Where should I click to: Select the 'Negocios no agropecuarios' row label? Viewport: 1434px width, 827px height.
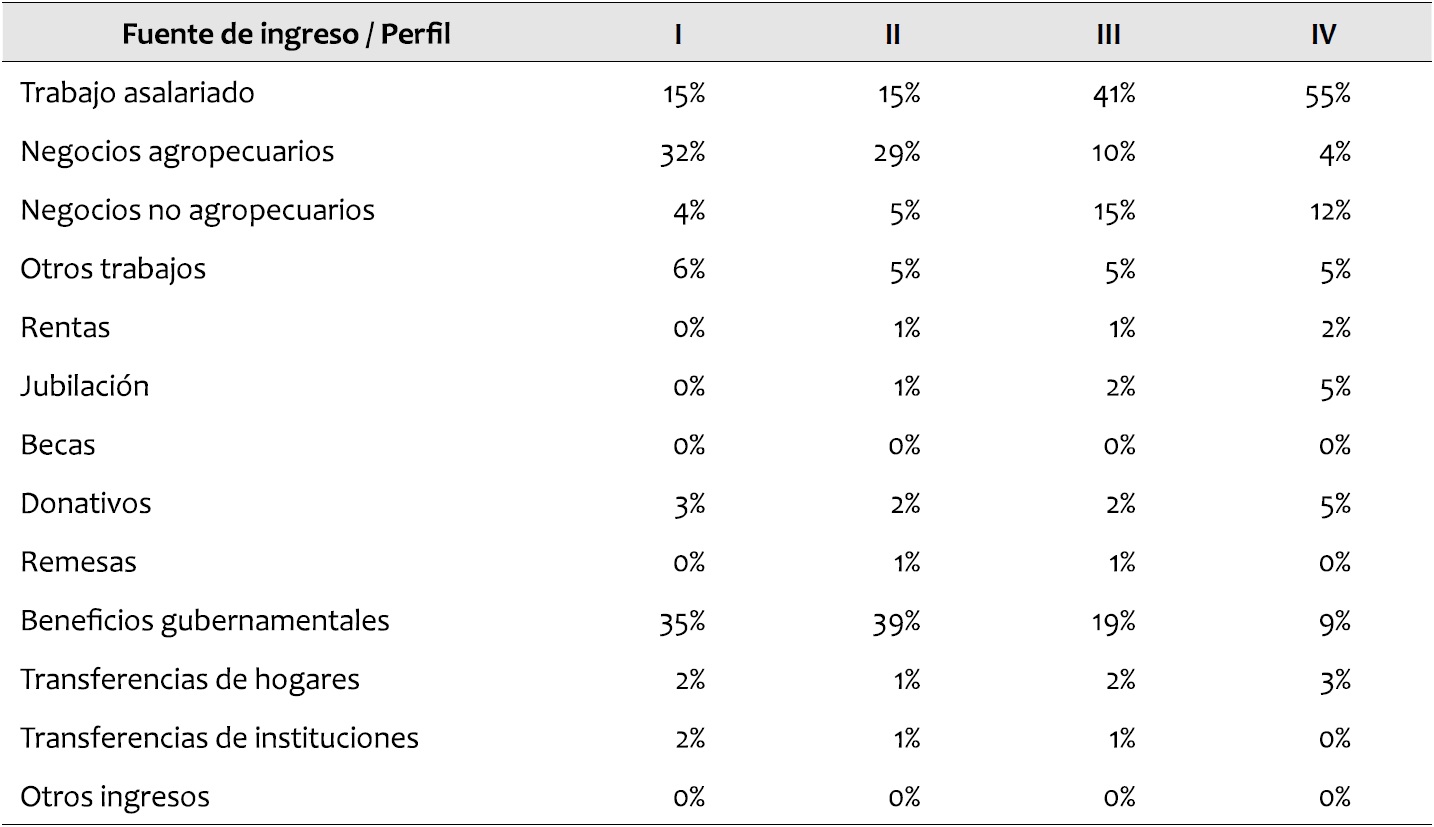pos(198,211)
